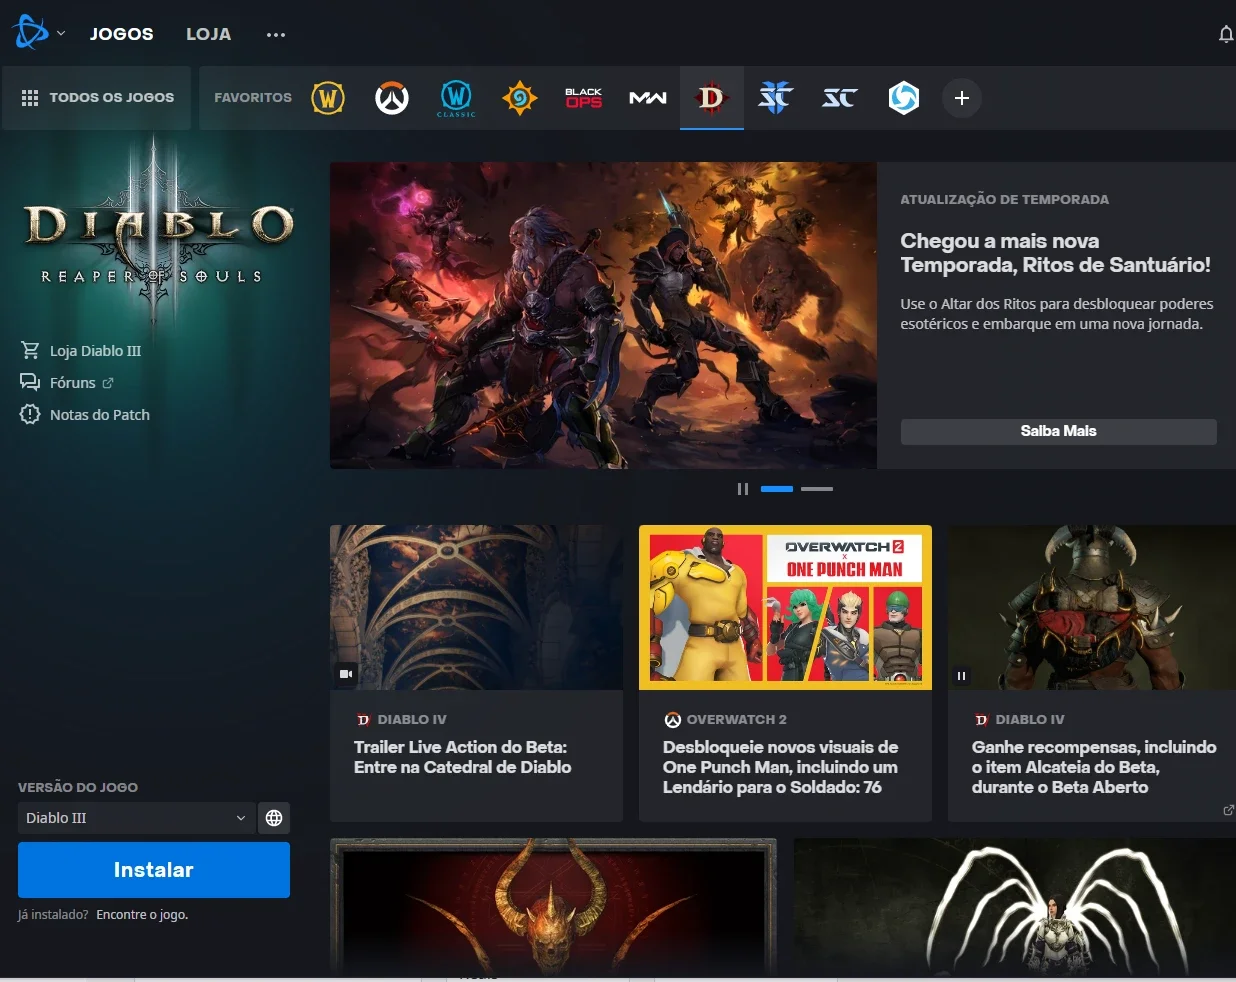This screenshot has height=982, width=1236.
Task: Click the Instalar button
Action: pos(154,870)
